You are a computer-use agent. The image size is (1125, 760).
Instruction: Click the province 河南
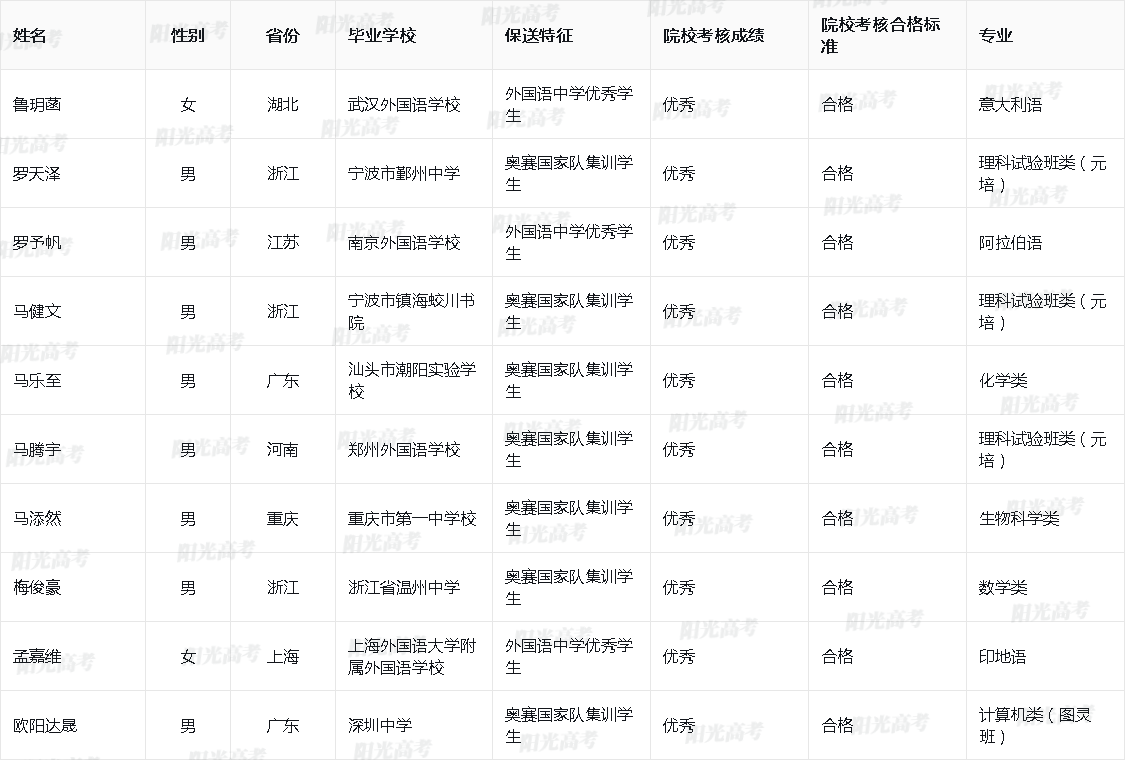[x=283, y=450]
